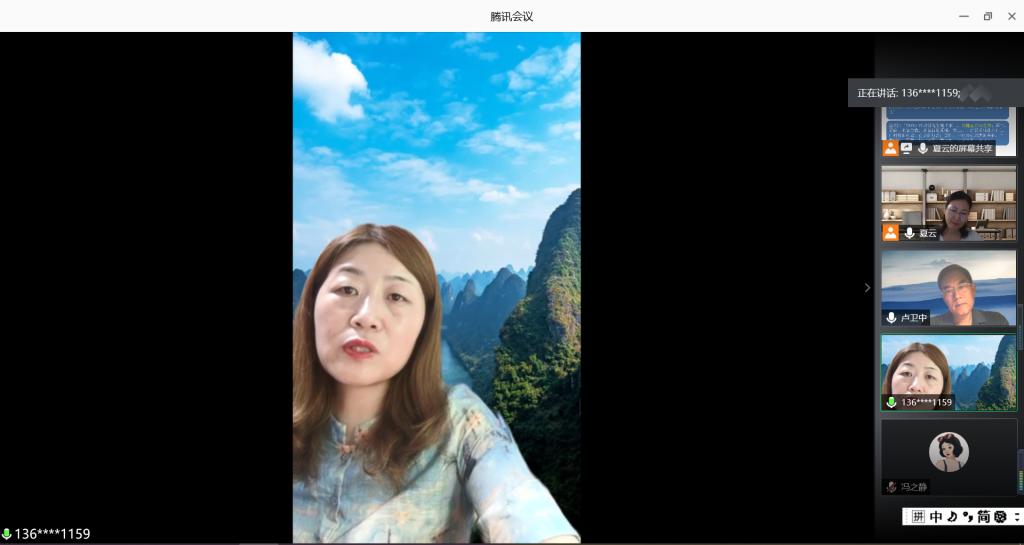The image size is (1024, 545).
Task: Click the screen-share icon on 夏云的屏幕共享 tile
Action: tap(906, 148)
